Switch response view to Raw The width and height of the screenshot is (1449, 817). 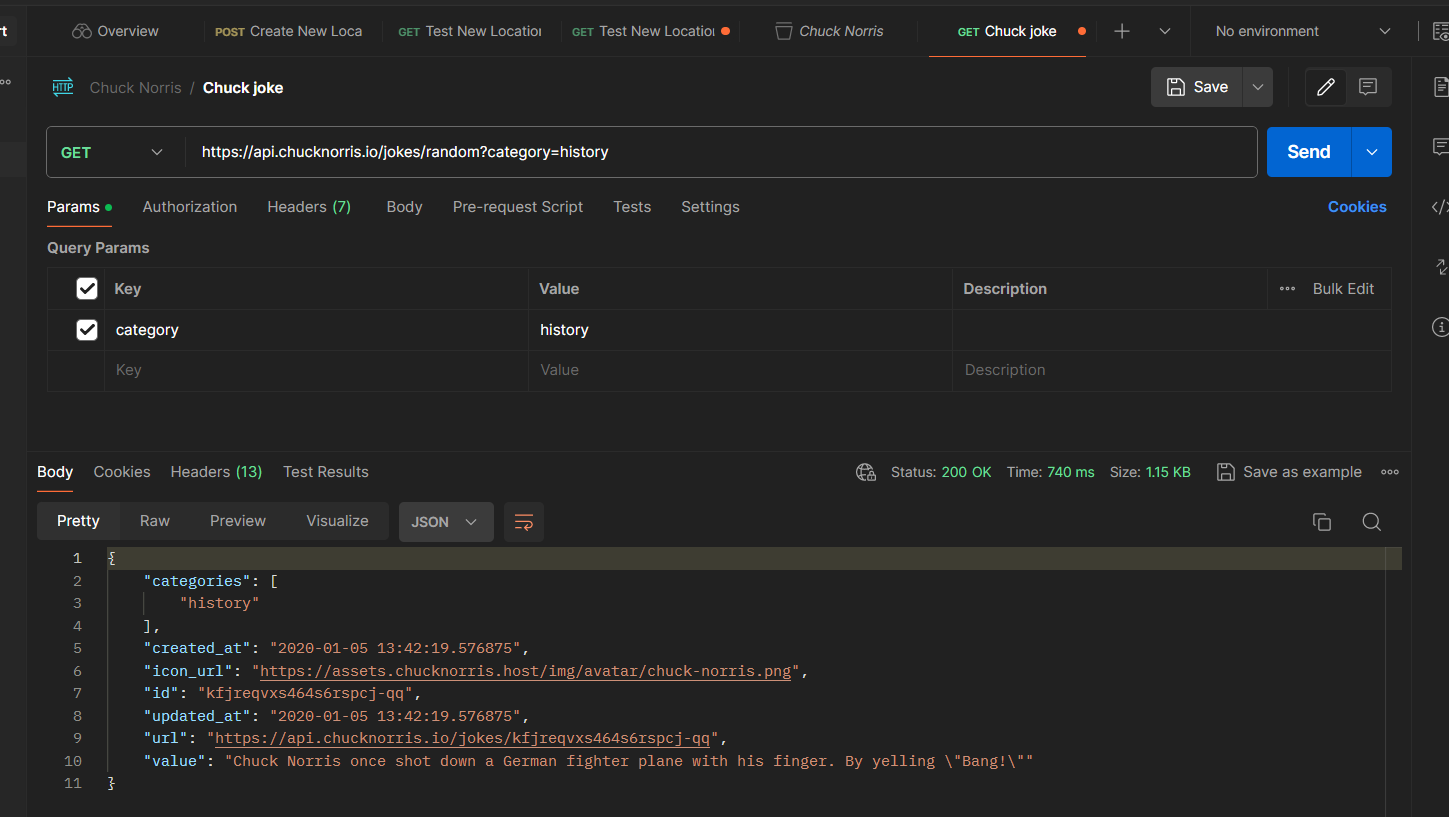[x=155, y=521]
